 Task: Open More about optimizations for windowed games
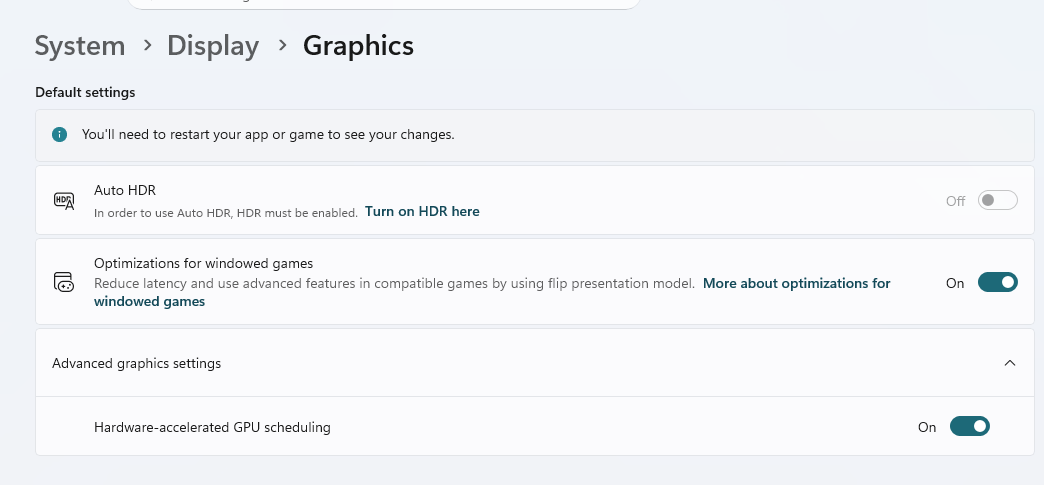(x=492, y=292)
